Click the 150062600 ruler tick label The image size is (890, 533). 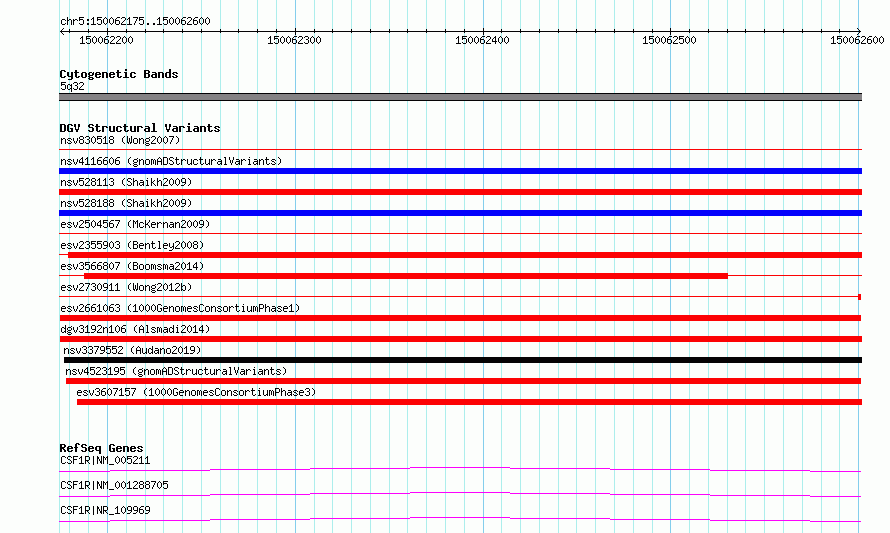[857, 40]
